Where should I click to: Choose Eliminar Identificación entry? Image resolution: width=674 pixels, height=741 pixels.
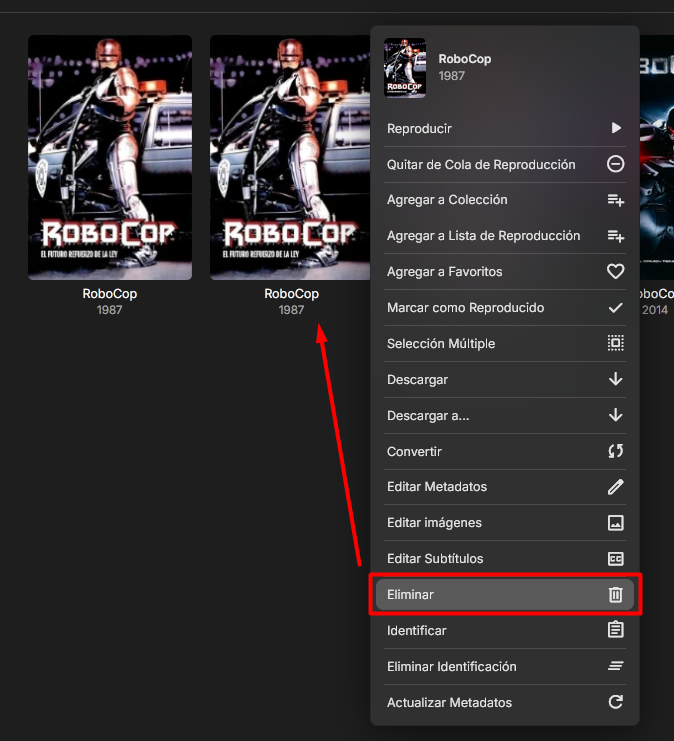505,666
